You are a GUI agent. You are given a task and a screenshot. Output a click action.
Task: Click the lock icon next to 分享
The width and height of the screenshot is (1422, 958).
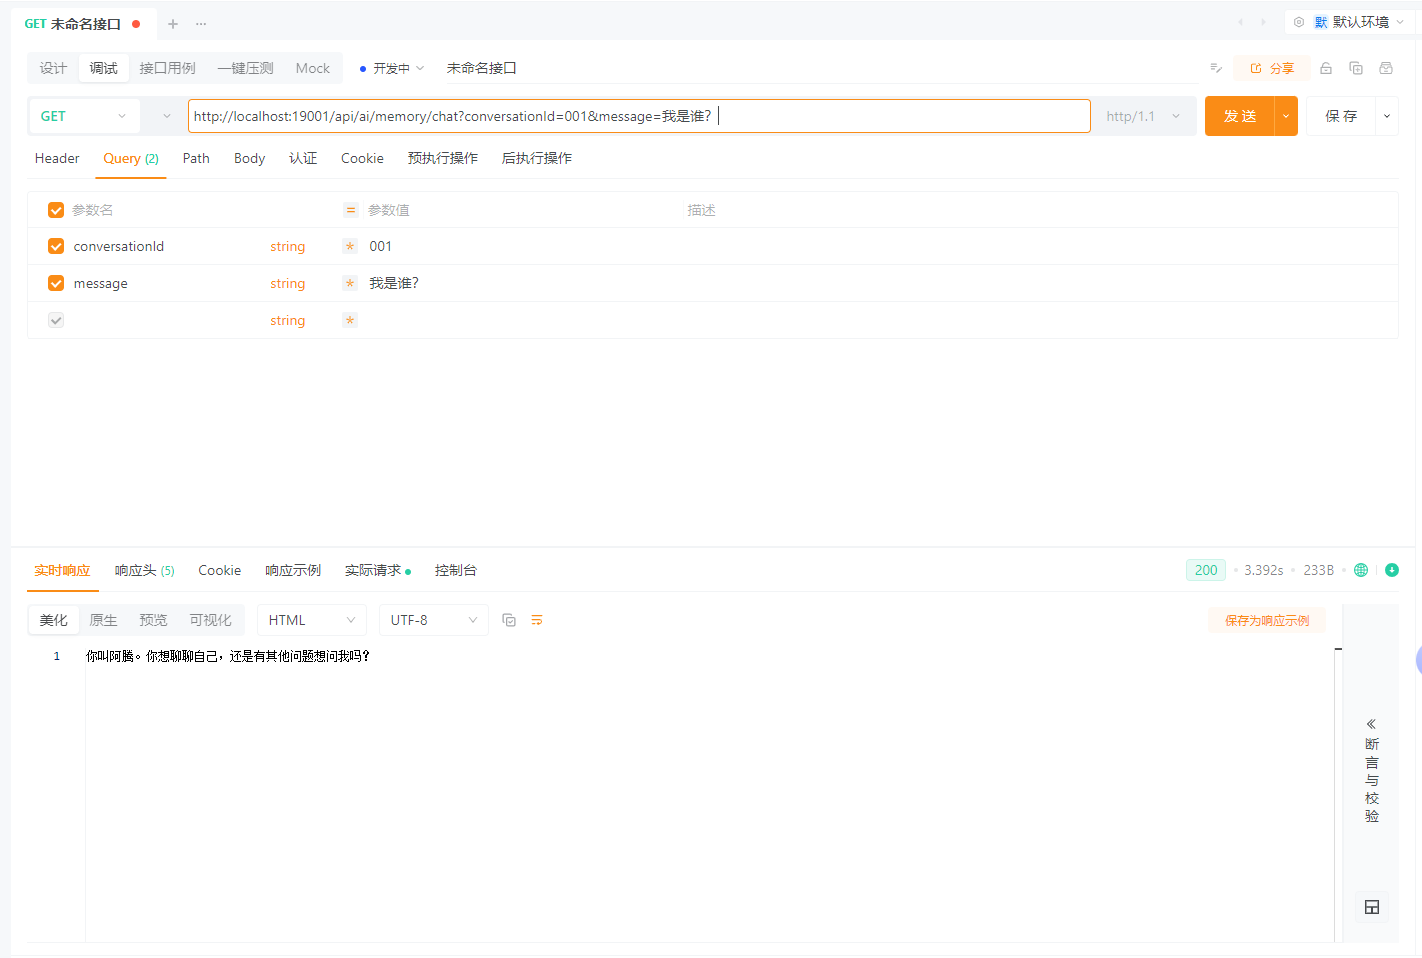1326,68
